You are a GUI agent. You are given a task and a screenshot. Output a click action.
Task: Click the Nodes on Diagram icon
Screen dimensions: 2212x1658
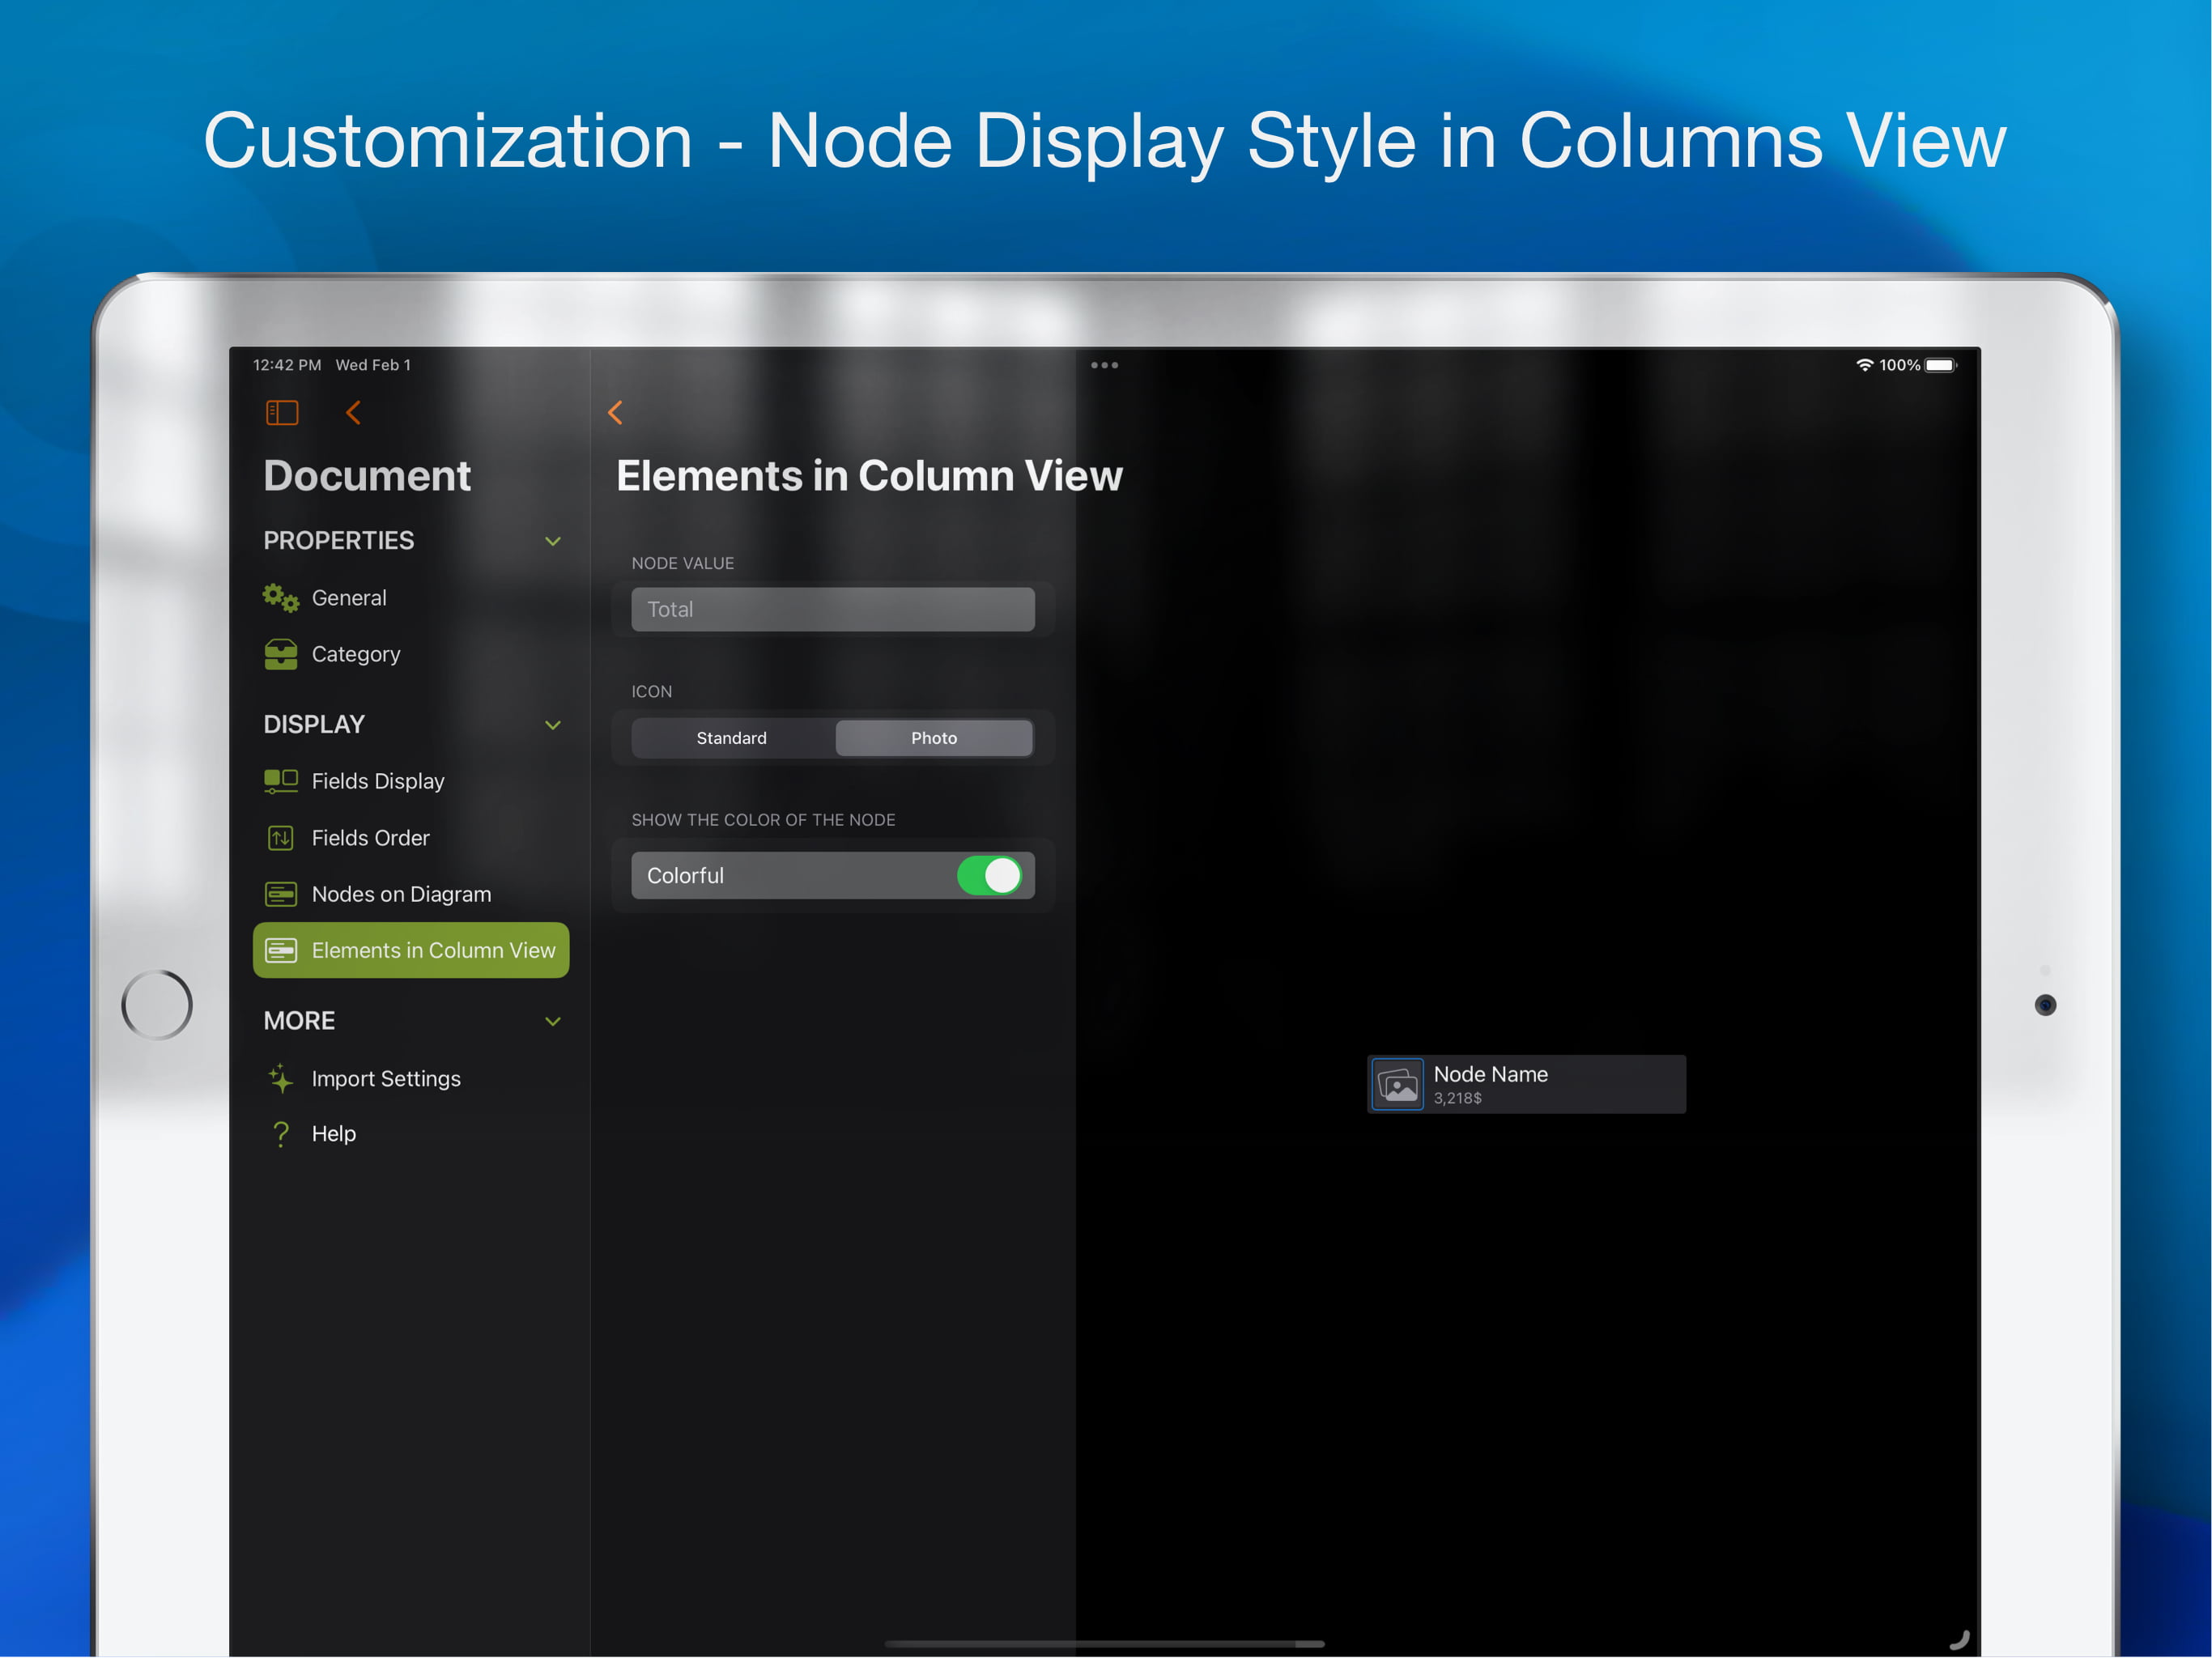pos(281,894)
